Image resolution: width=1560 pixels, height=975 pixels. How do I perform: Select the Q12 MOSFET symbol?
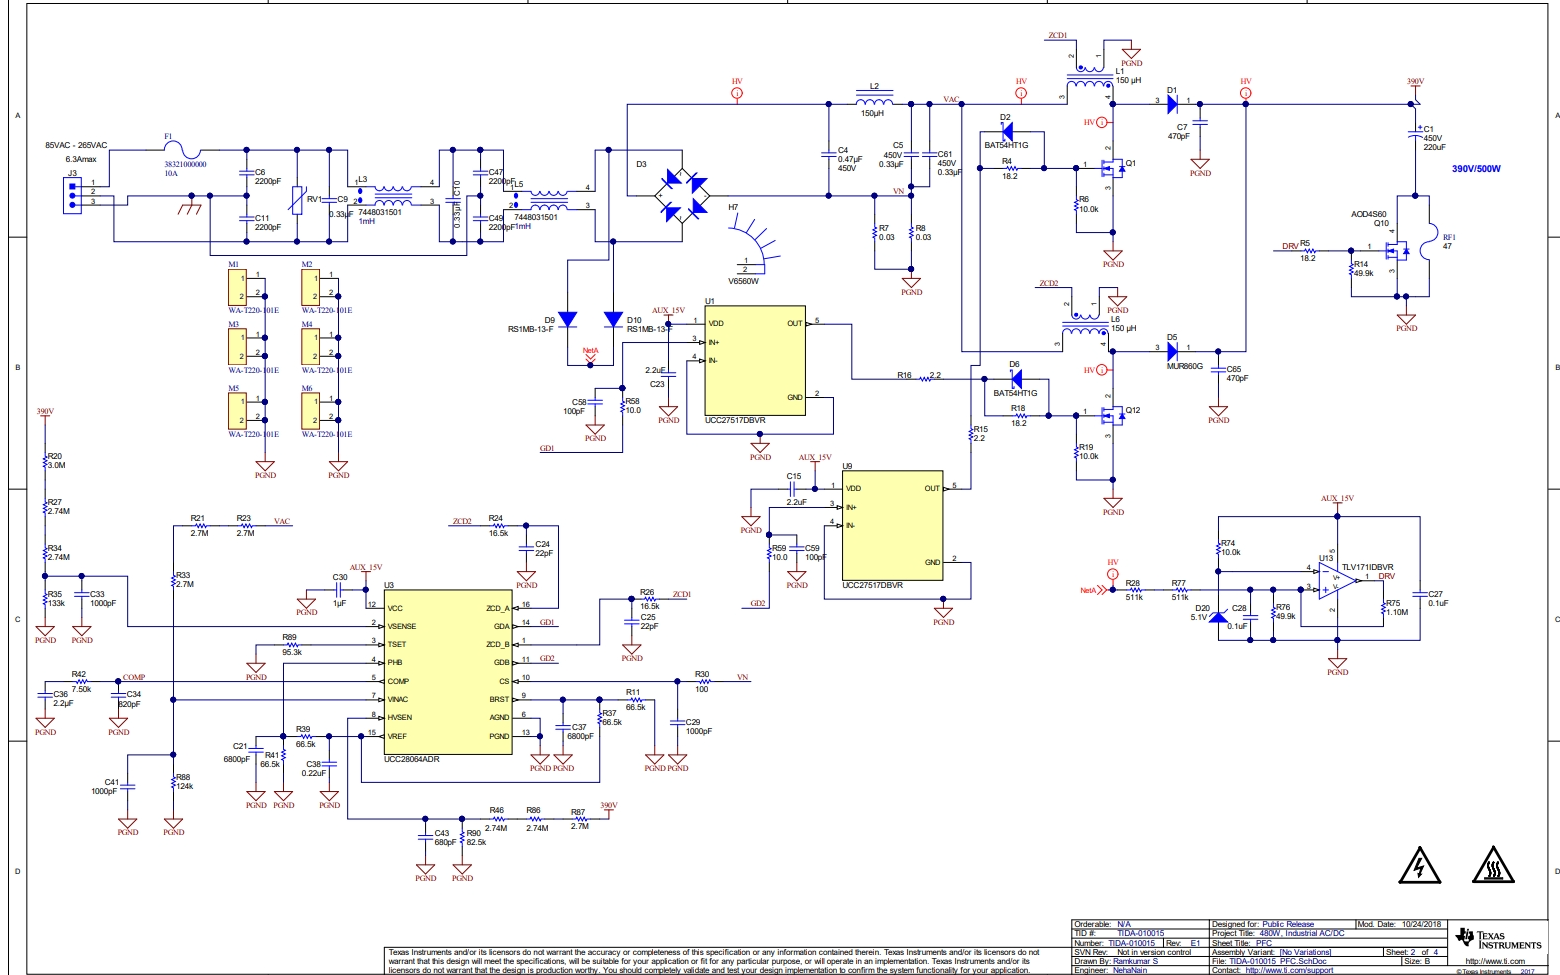coord(1111,415)
